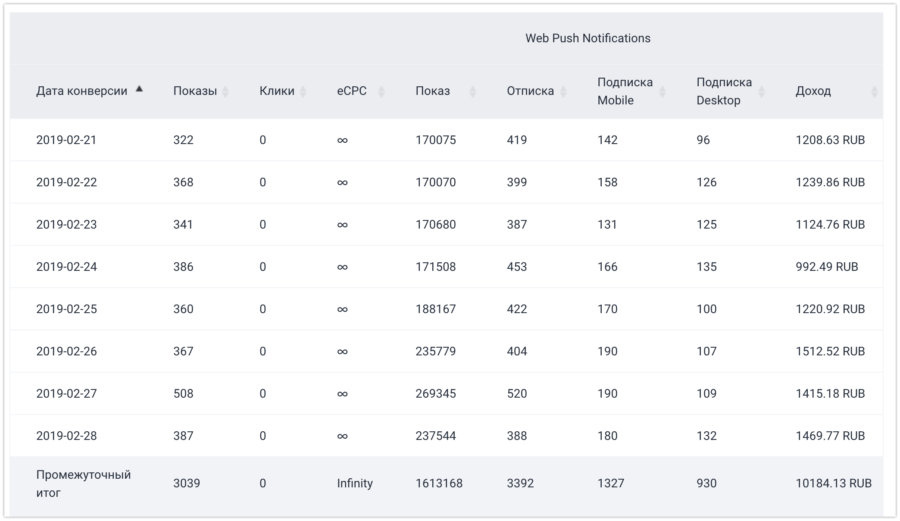Click the Доход header label
The height and width of the screenshot is (521, 900).
pos(813,91)
